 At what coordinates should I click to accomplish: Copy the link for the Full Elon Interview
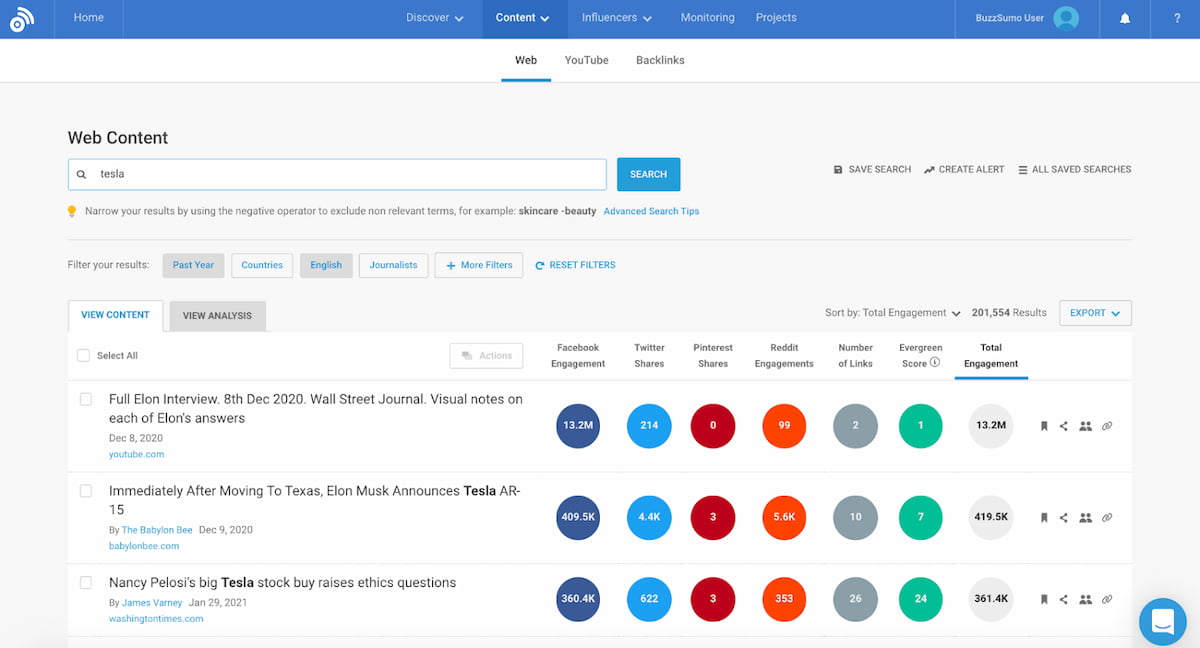click(x=1107, y=425)
